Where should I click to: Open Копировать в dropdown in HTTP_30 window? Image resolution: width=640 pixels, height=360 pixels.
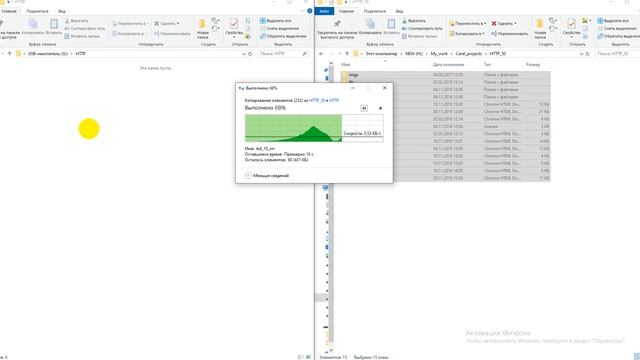tap(467, 33)
